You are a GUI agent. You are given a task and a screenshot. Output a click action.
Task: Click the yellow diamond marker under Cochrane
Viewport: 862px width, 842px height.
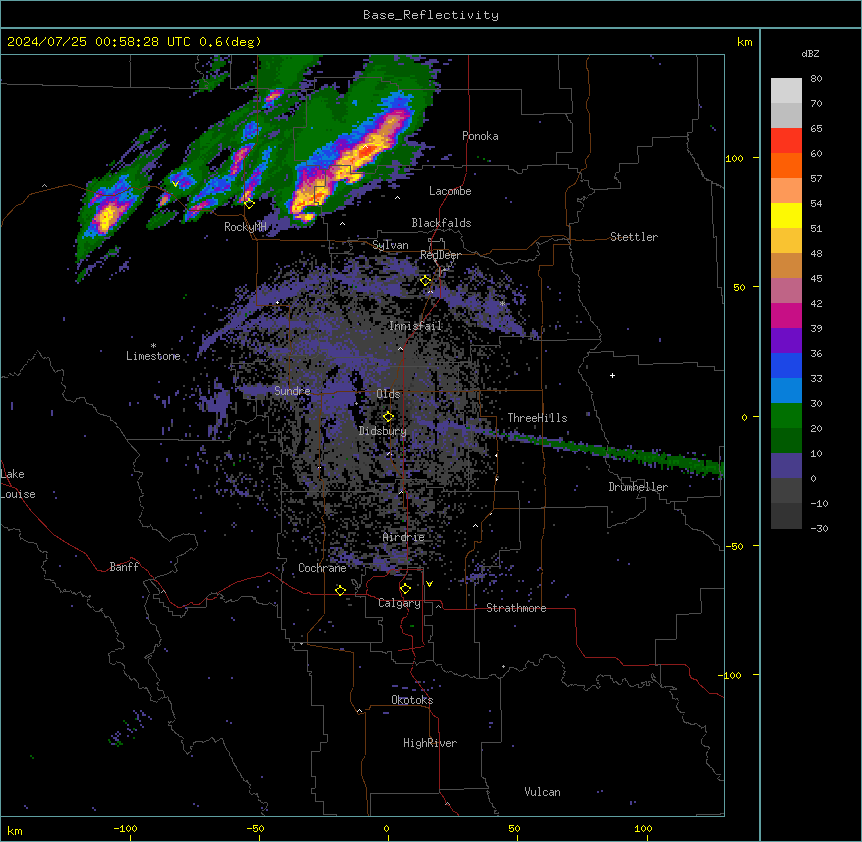coord(340,590)
